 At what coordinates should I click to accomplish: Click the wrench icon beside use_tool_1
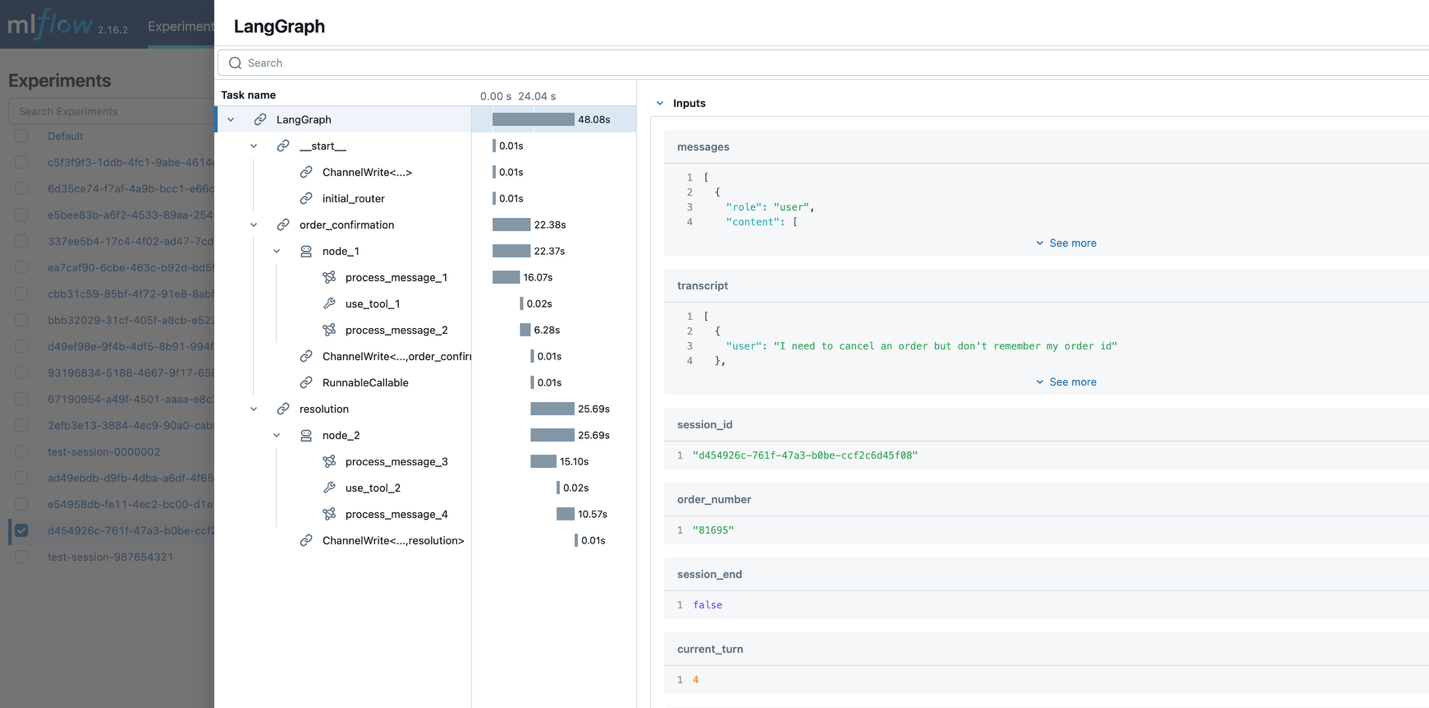(x=330, y=303)
